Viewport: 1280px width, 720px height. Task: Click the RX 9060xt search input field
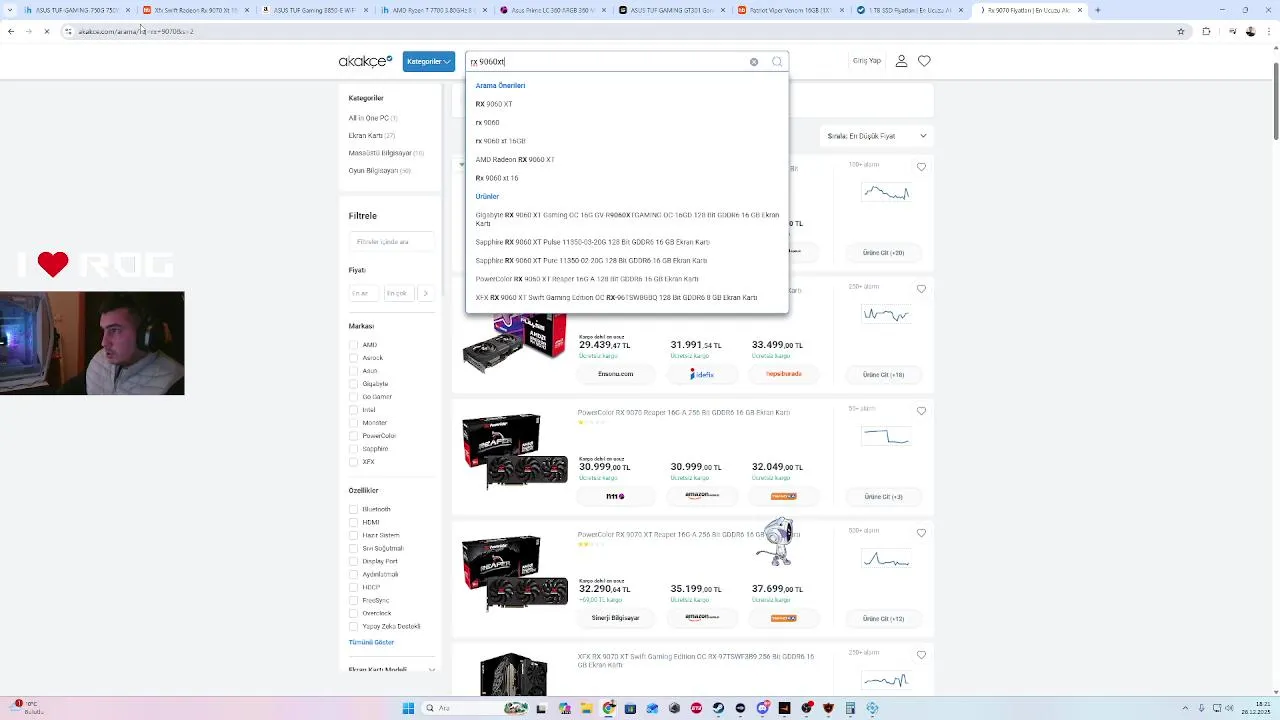[608, 62]
